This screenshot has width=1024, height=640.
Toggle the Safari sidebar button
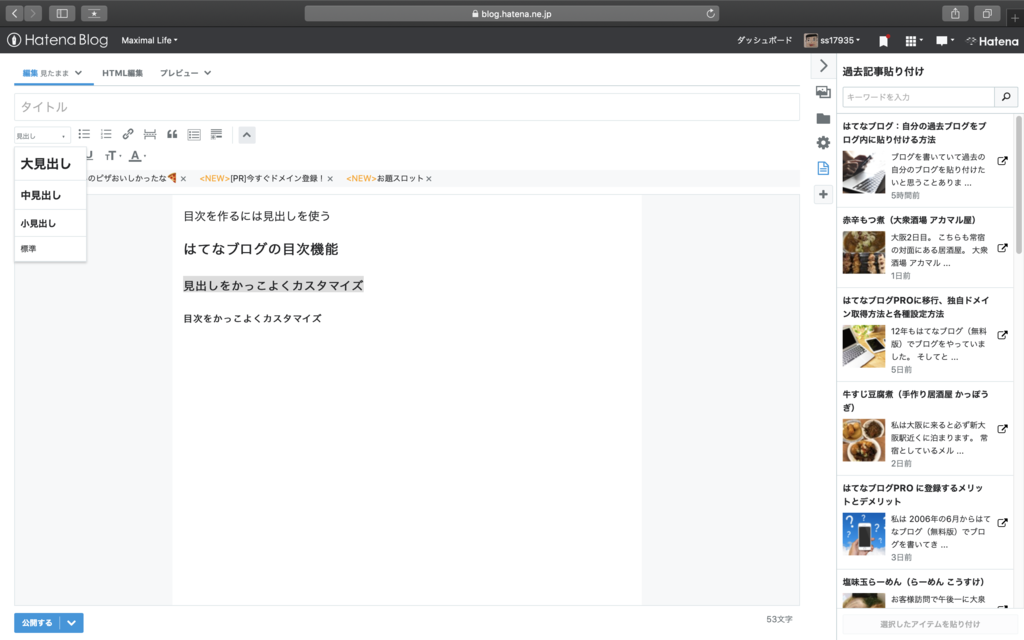pos(62,13)
